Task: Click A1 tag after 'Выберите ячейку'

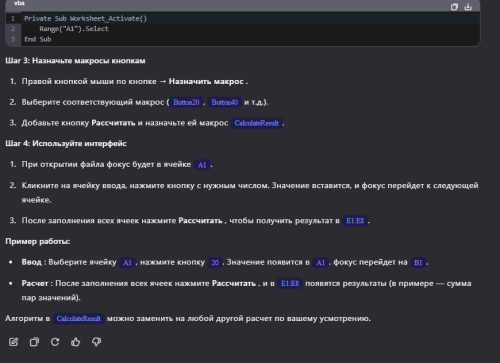Action: [127, 263]
